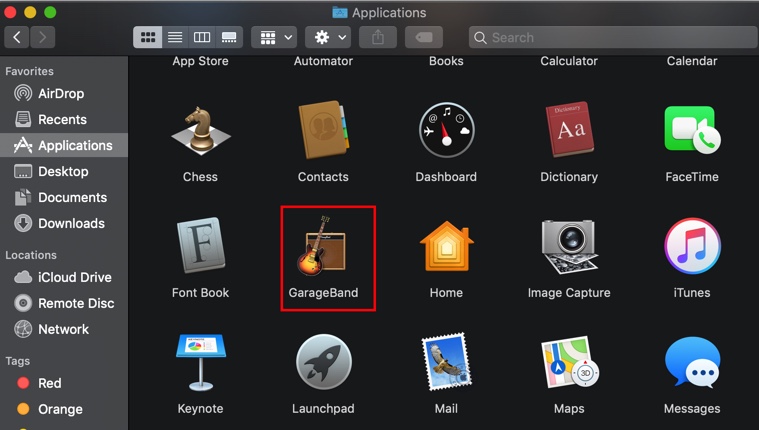Select Downloads in the sidebar
This screenshot has width=759, height=430.
(71, 223)
